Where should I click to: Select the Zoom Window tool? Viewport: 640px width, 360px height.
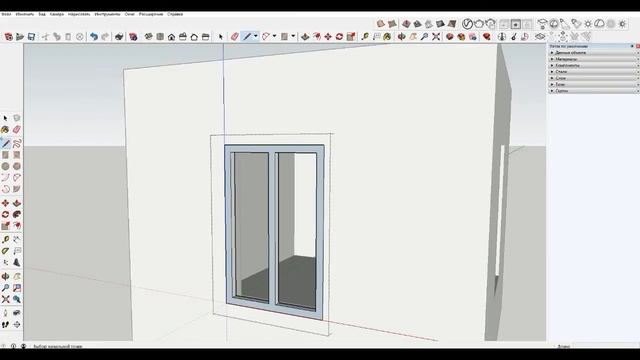pyautogui.click(x=17, y=288)
